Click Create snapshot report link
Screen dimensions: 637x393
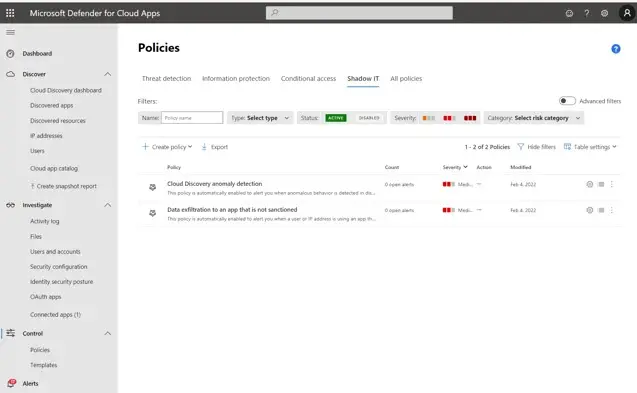63,186
